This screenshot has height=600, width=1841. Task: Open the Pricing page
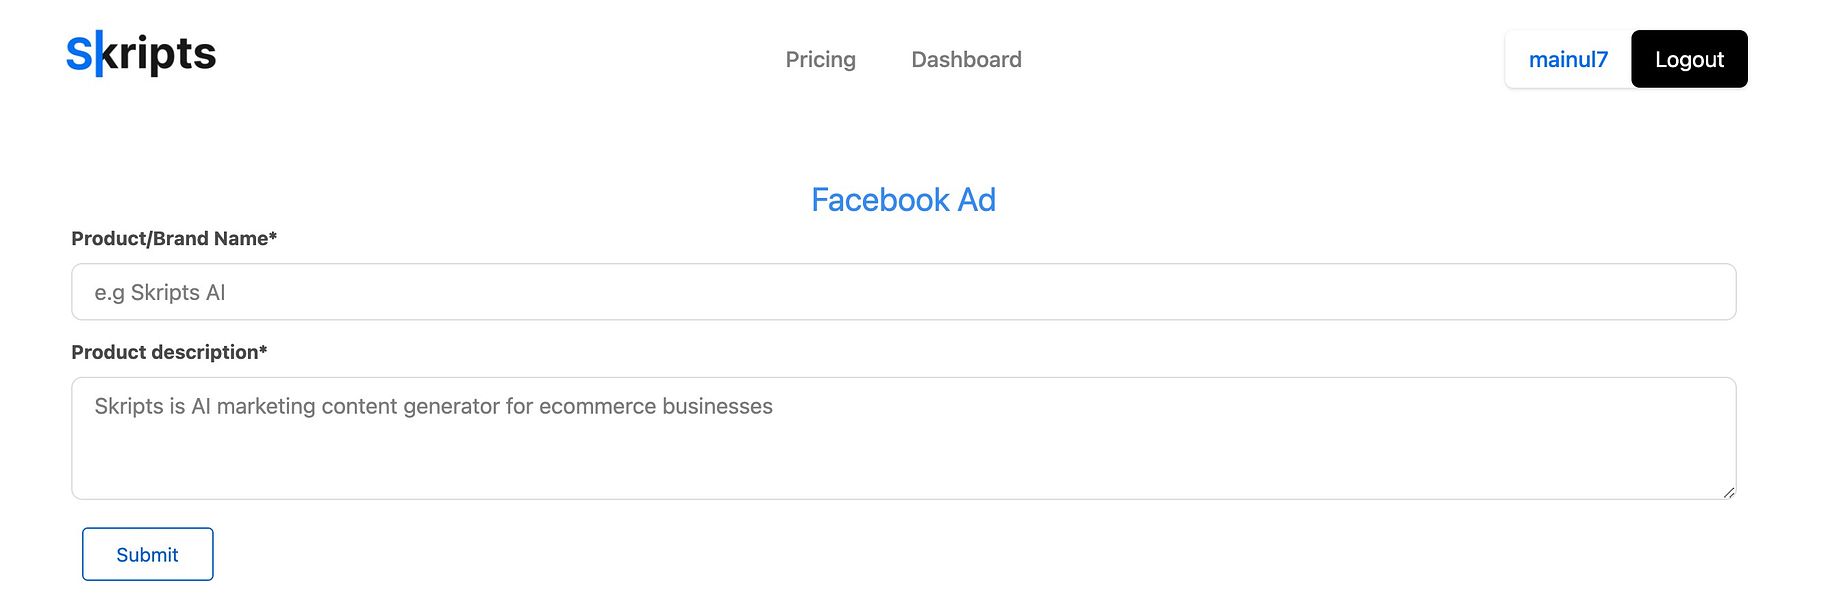point(820,60)
